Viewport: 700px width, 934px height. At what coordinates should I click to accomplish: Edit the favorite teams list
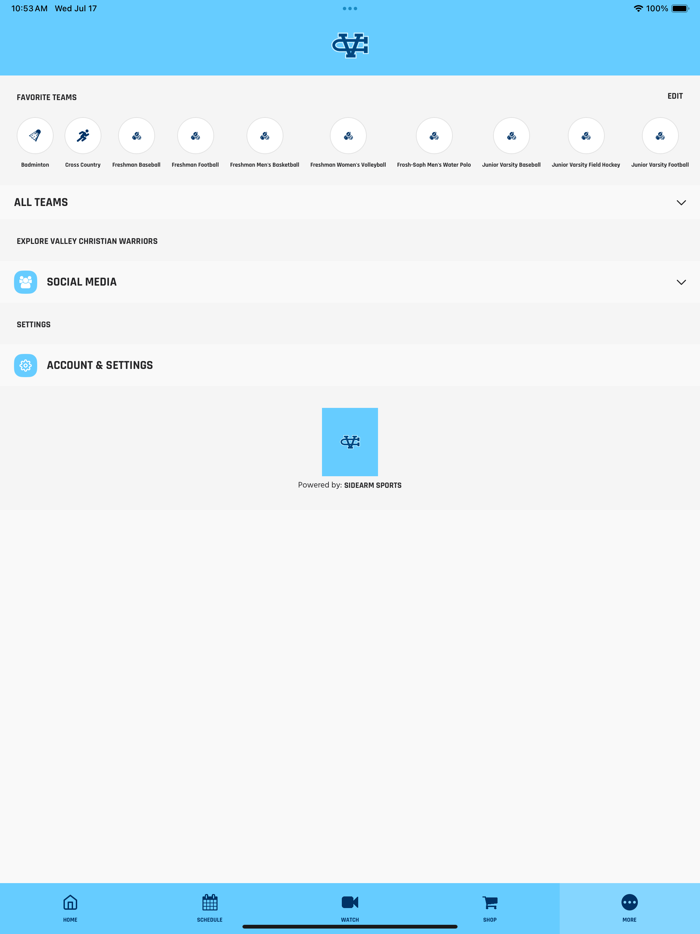coord(675,96)
